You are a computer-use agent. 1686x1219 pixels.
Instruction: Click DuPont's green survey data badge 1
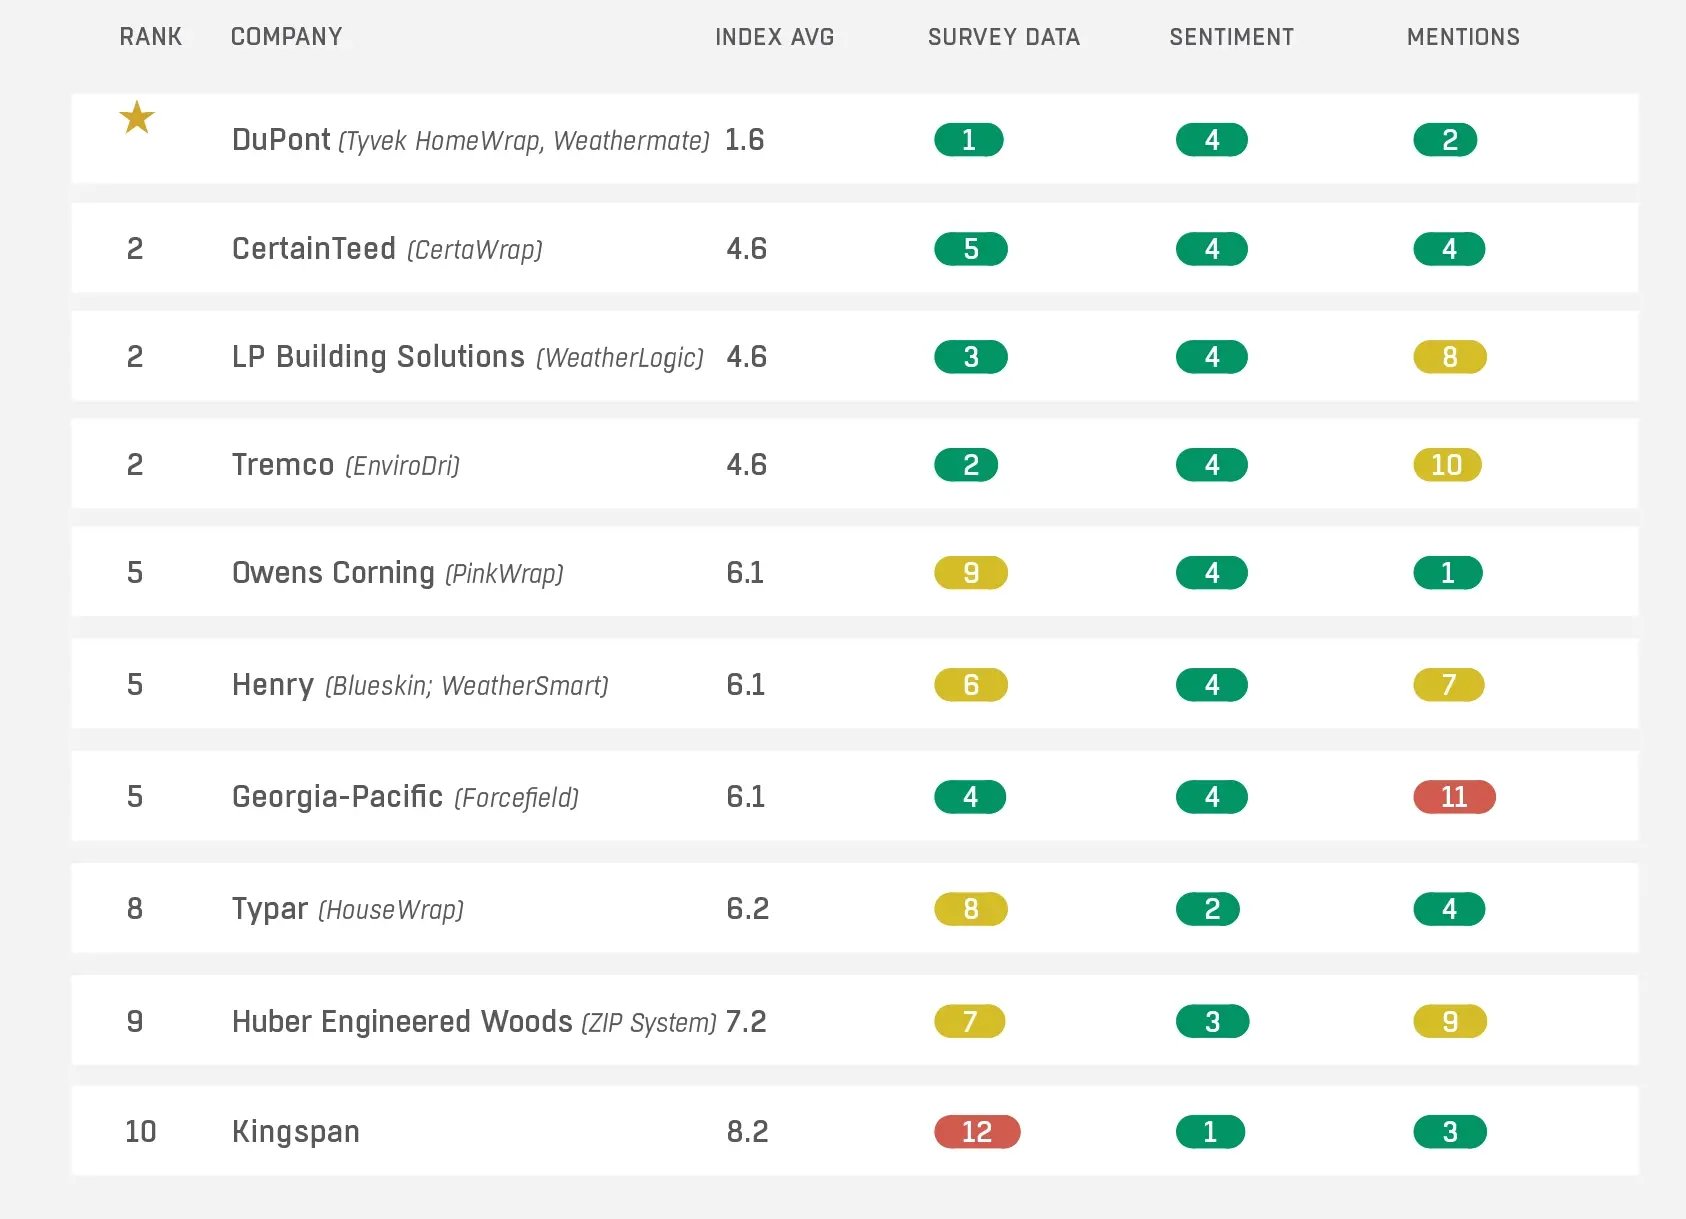coord(968,140)
